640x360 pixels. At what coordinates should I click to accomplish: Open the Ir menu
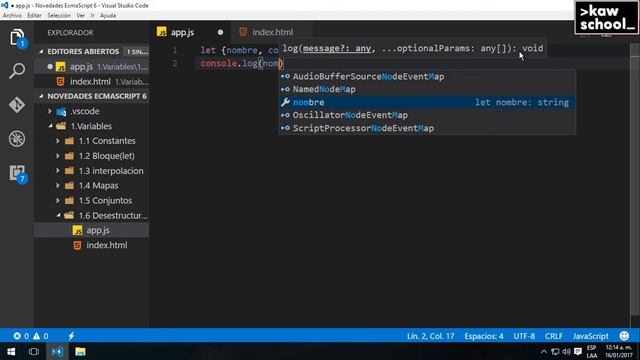click(x=93, y=16)
